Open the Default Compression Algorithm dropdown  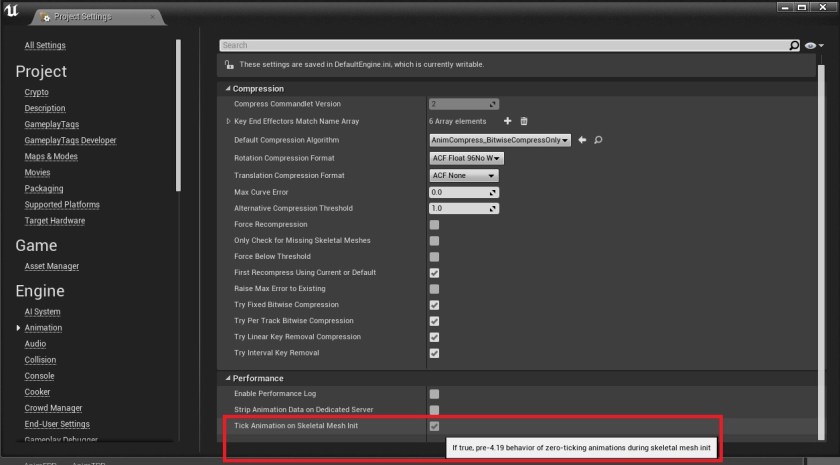tap(500, 140)
